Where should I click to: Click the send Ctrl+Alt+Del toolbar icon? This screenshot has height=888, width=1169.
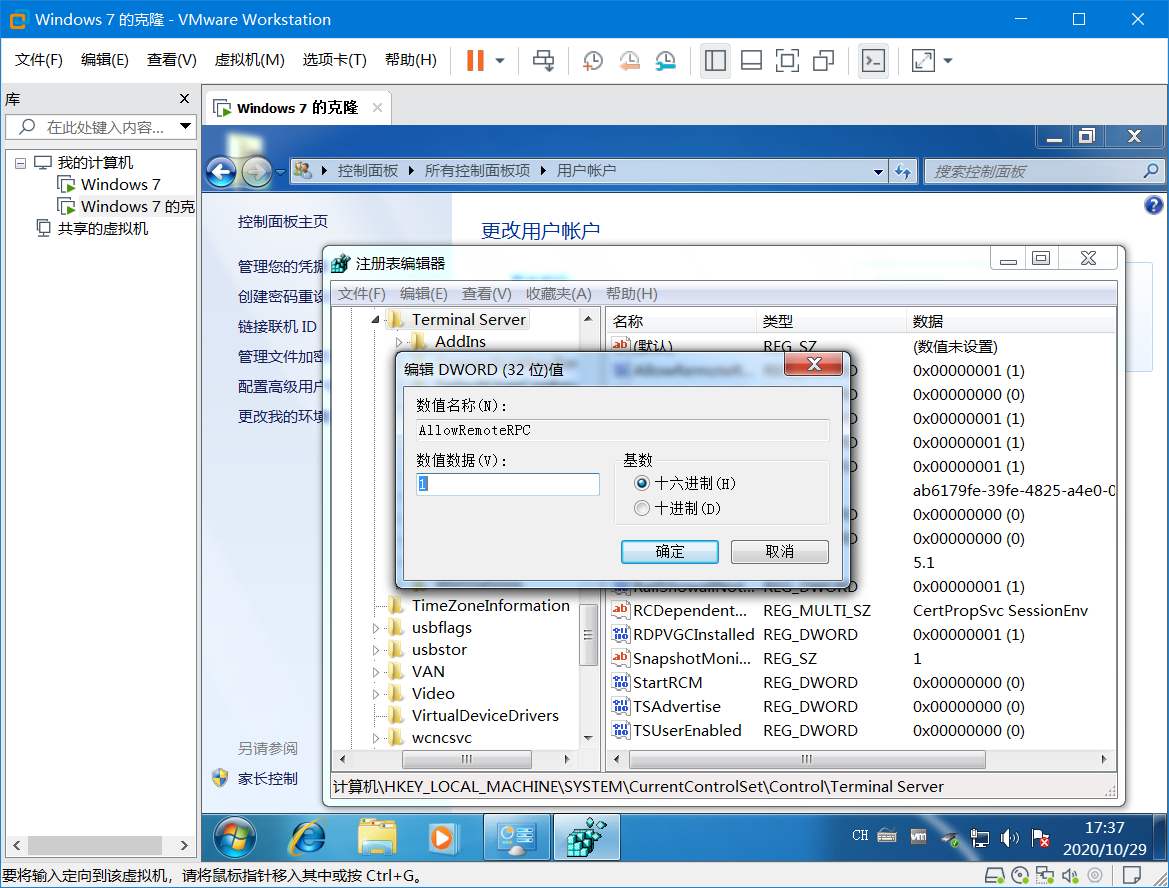(x=543, y=60)
